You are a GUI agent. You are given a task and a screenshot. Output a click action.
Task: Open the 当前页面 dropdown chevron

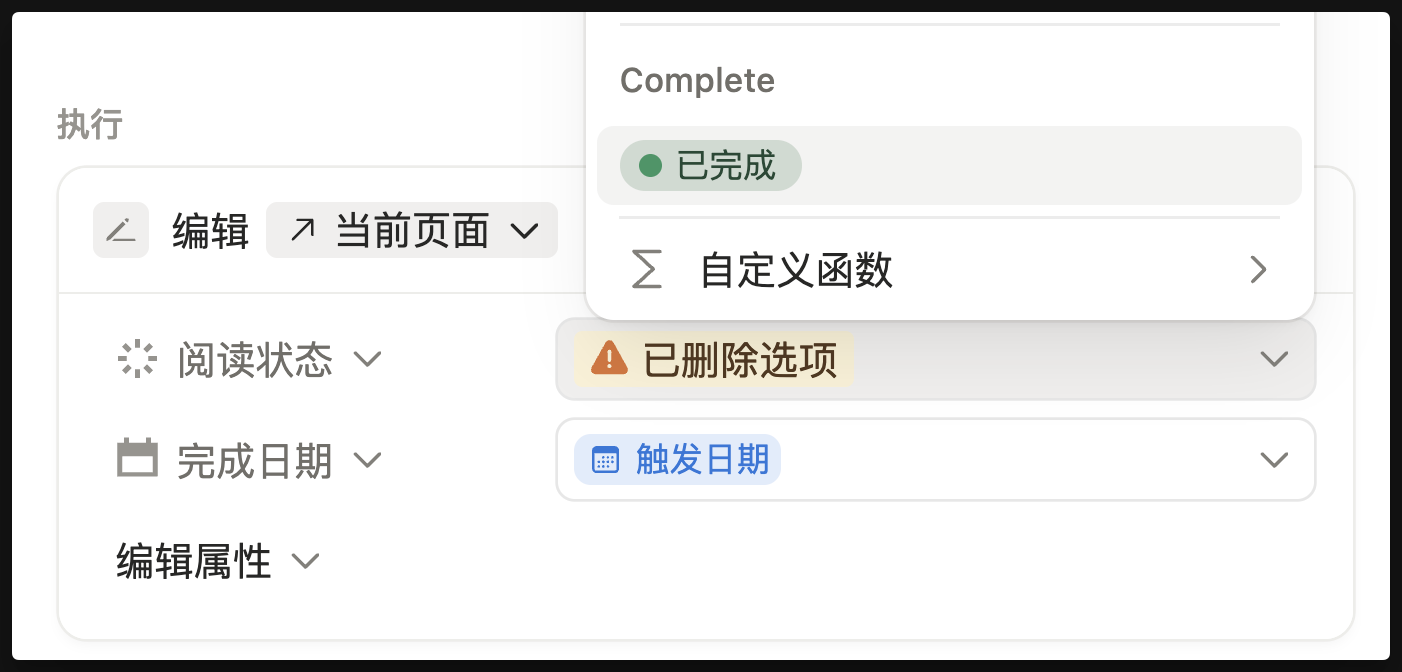[x=525, y=231]
